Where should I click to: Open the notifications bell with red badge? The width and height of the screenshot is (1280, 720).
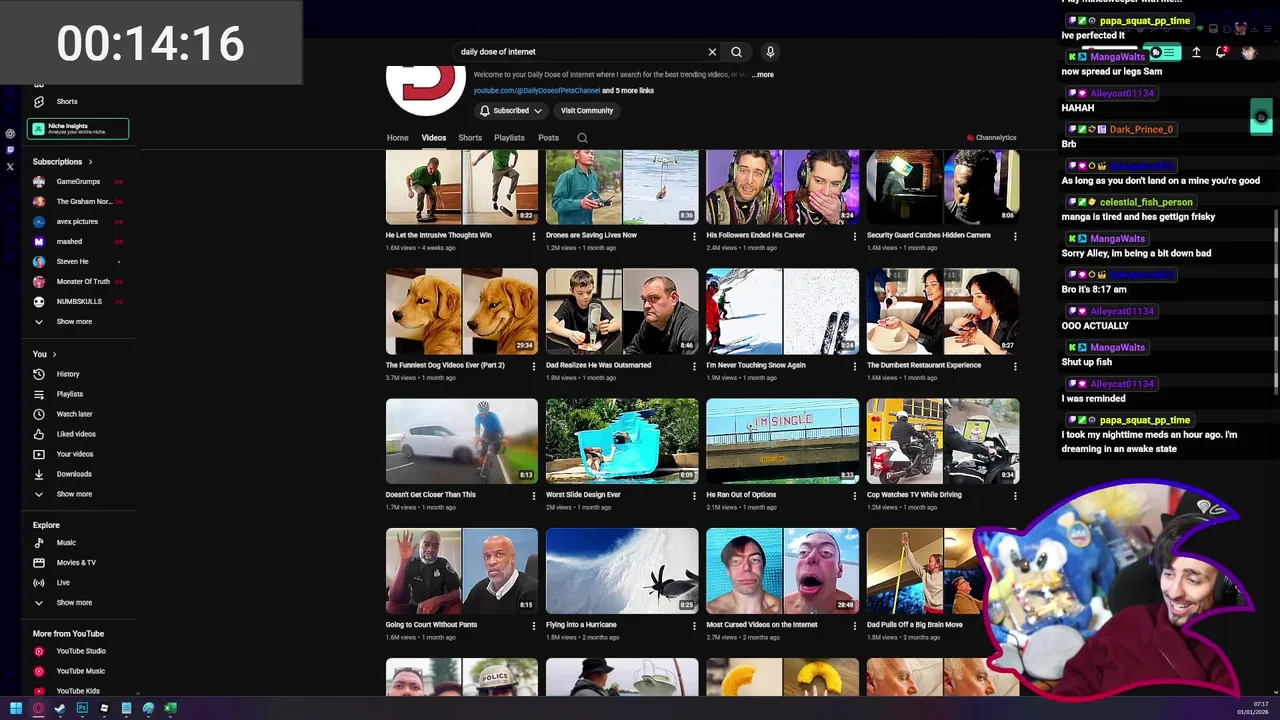(1221, 52)
